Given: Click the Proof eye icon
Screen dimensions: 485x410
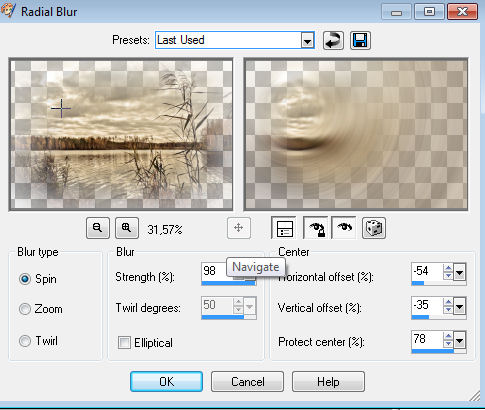Looking at the screenshot, I should [x=344, y=228].
